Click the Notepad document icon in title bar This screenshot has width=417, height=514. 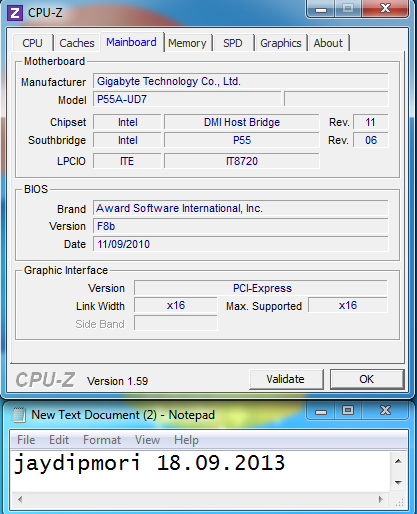(19, 415)
